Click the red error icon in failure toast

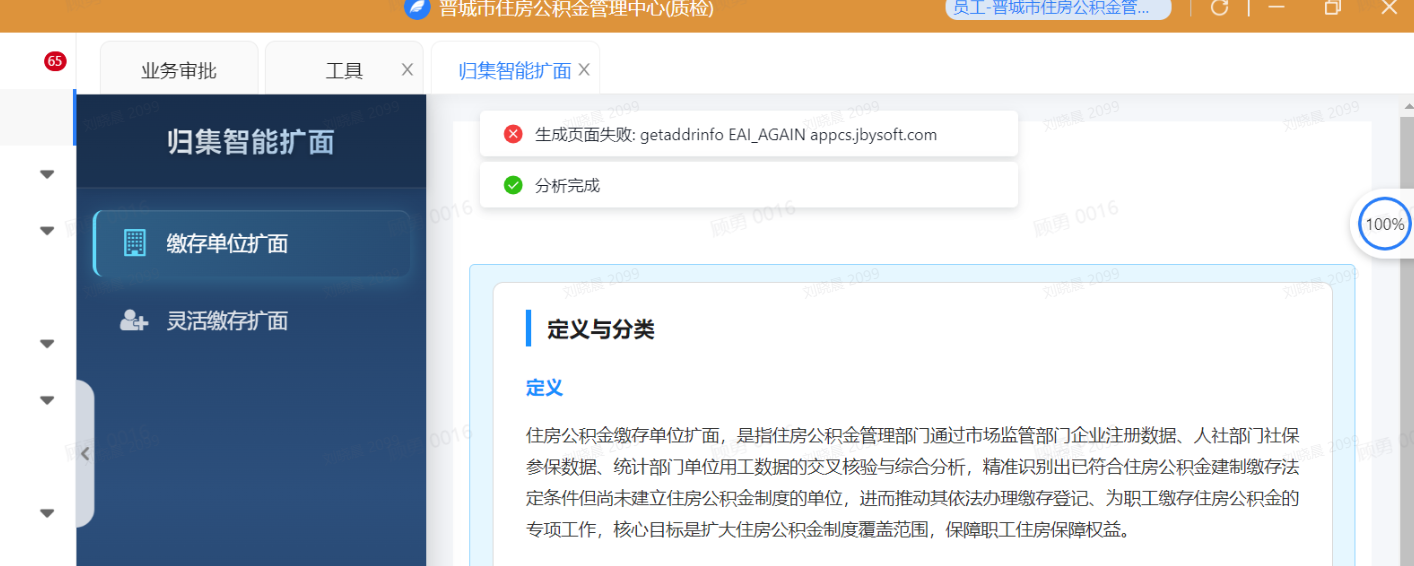click(x=513, y=134)
